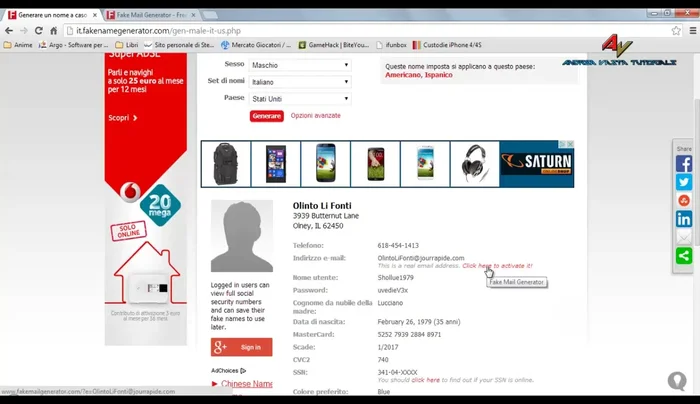The width and height of the screenshot is (700, 404).
Task: Open the Paese country dropdown
Action: (301, 99)
